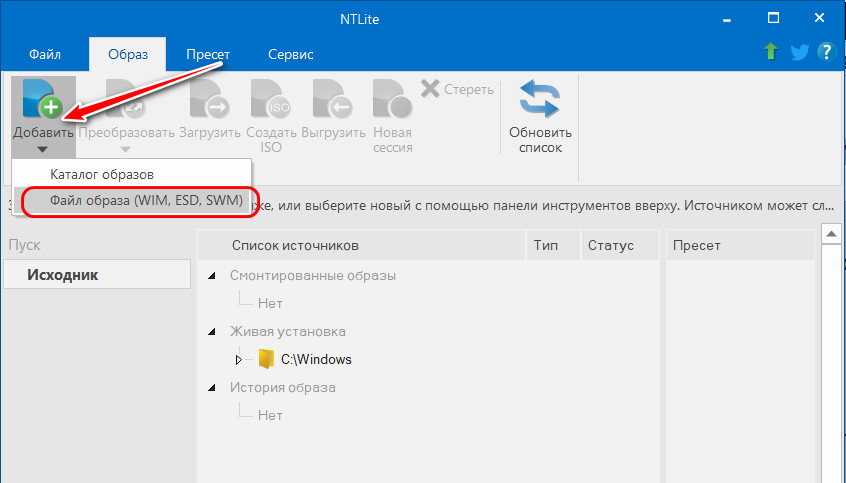Screen dimensions: 846x483
Task: Collapse the История образа group
Action: click(x=212, y=387)
